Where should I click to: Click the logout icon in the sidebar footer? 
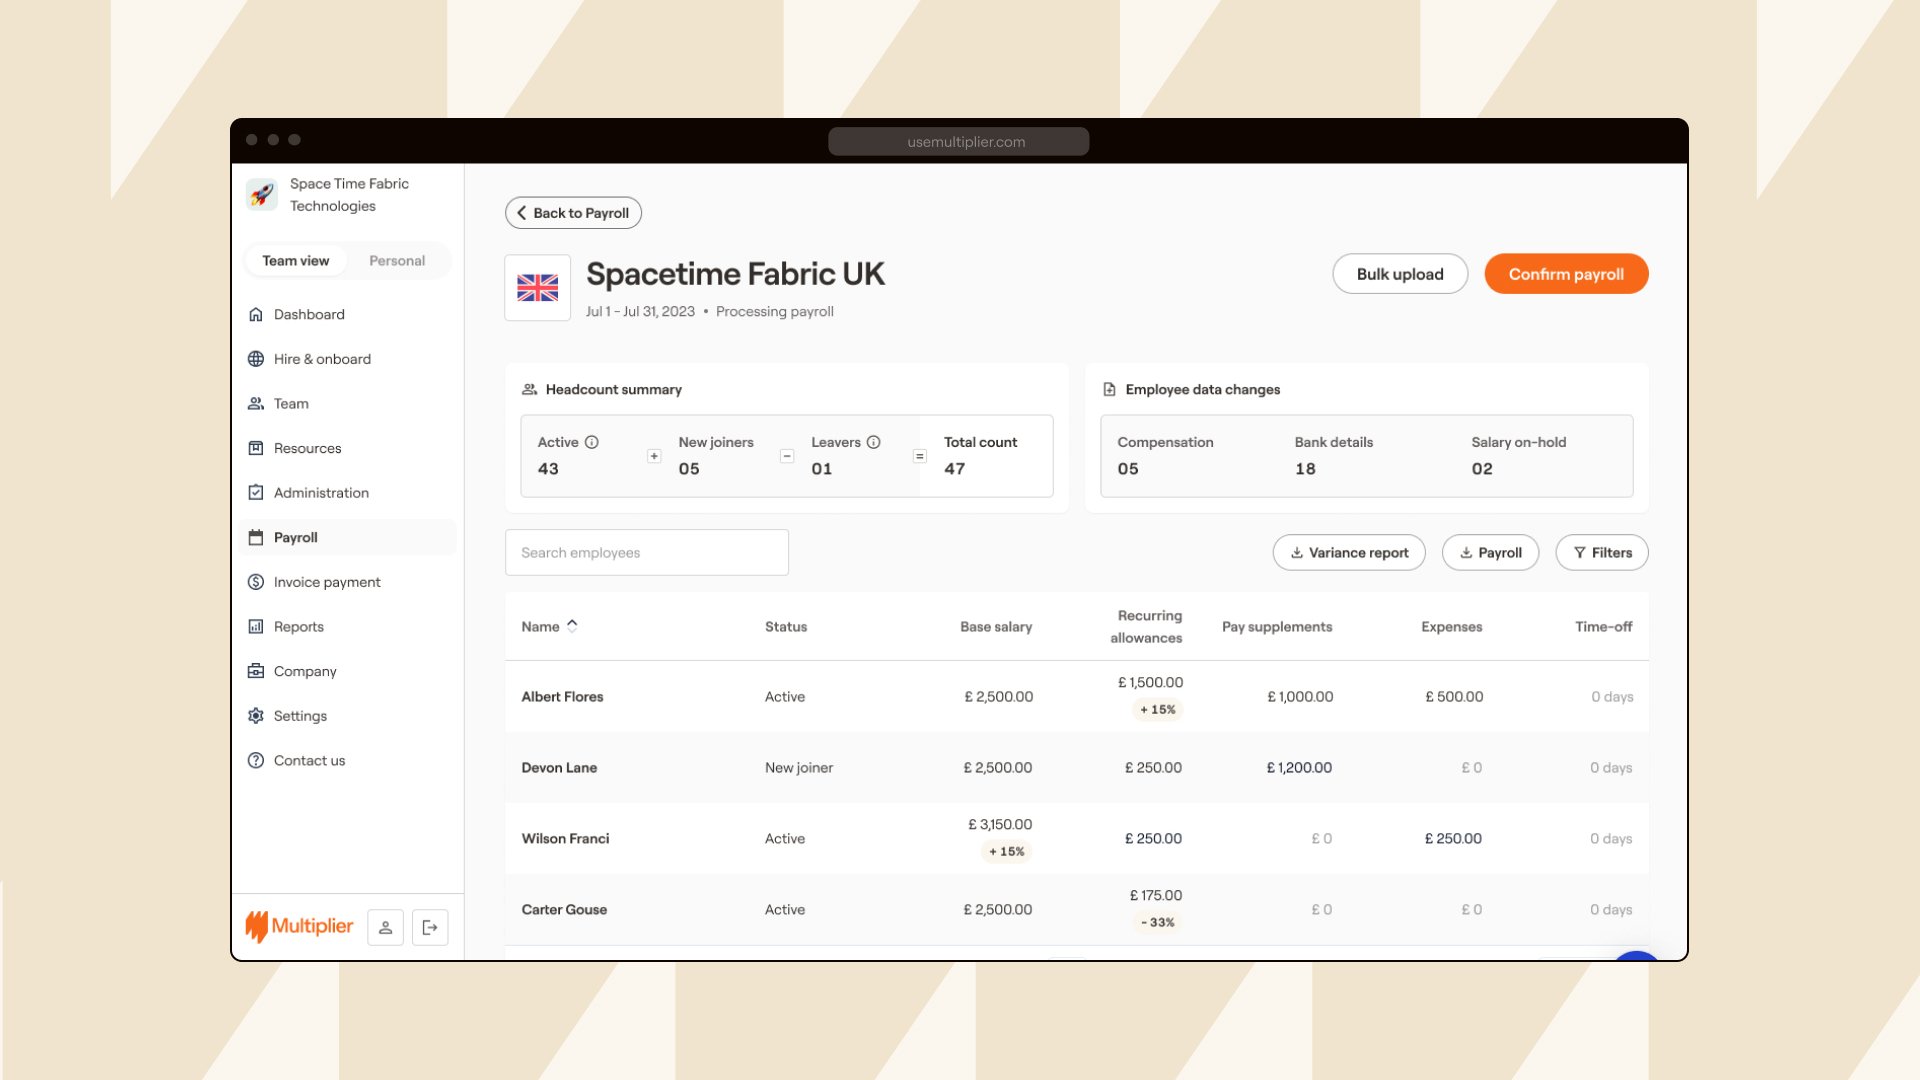pos(430,927)
